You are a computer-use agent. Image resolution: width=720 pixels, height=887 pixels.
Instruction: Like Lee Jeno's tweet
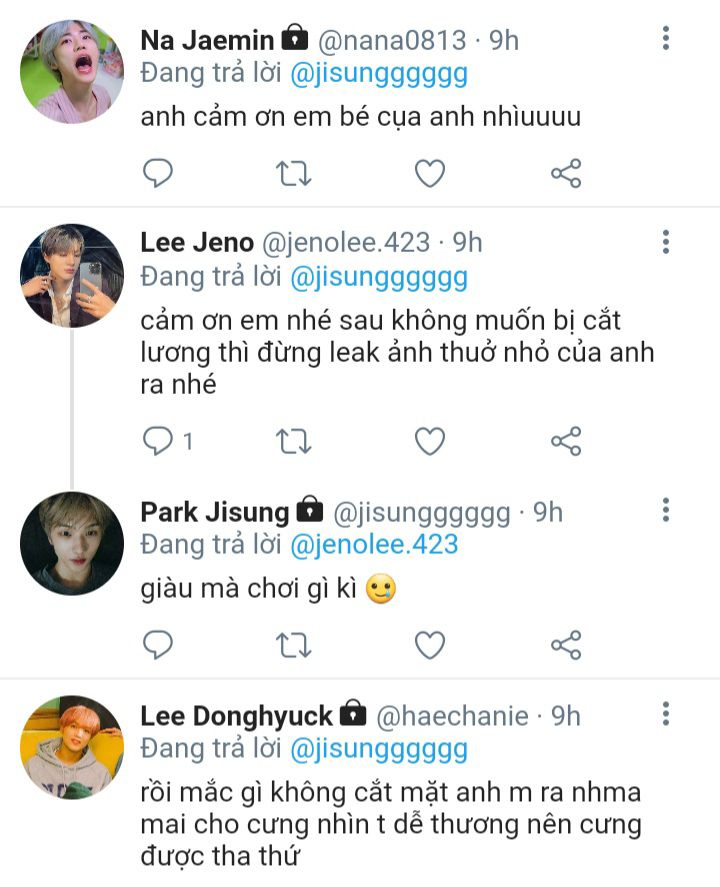pos(430,441)
